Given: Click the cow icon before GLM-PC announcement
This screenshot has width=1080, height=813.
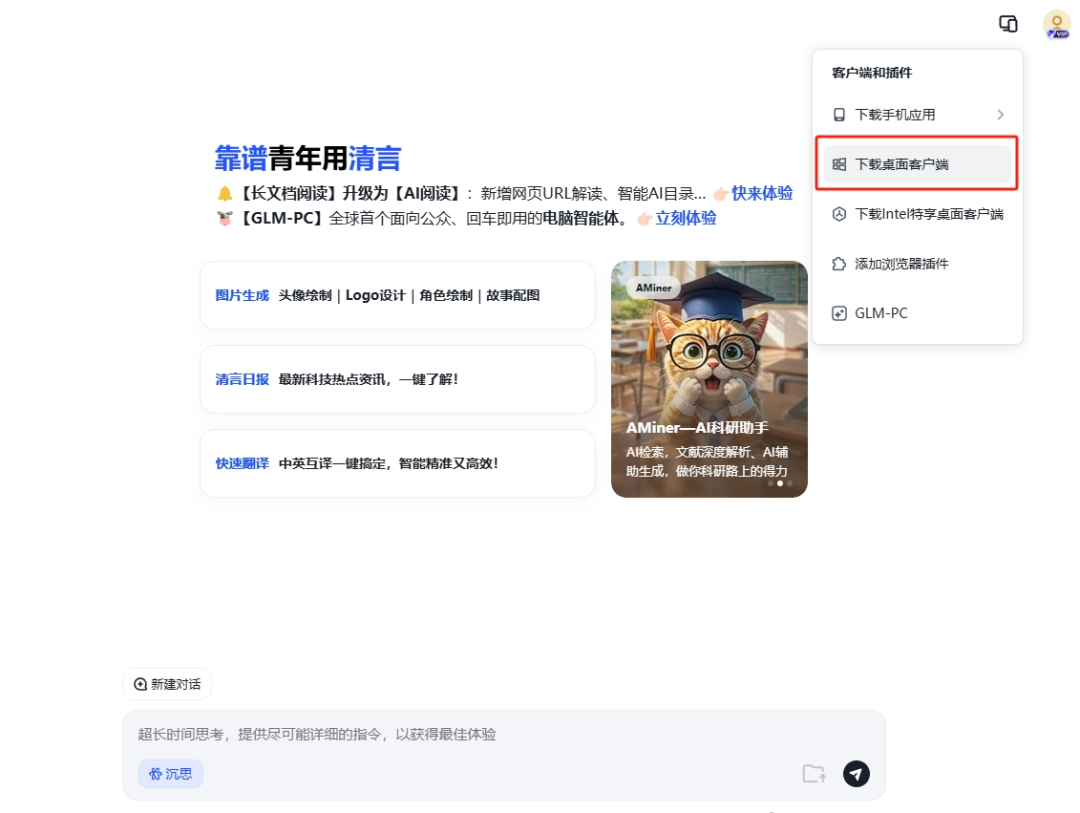Looking at the screenshot, I should coord(225,218).
